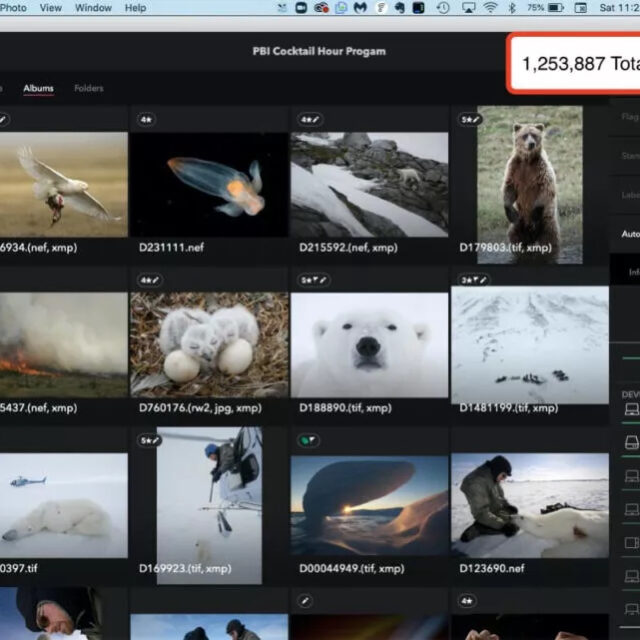Select the polar bear face close-up thumbnail

click(x=369, y=345)
